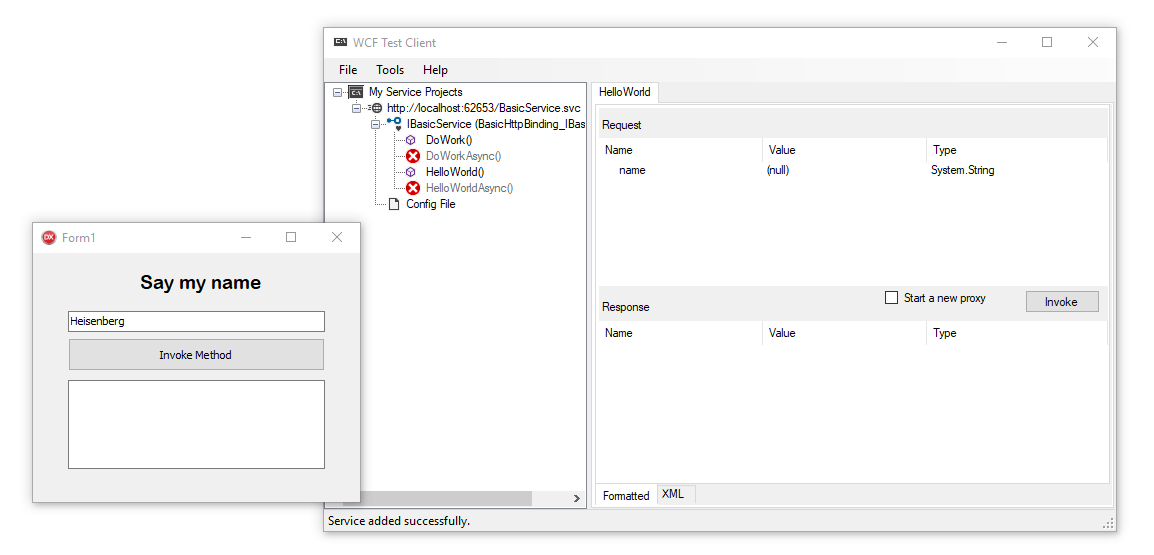Collapse the localhost BasicService.svc node
This screenshot has height=555, width=1154.
[x=357, y=108]
